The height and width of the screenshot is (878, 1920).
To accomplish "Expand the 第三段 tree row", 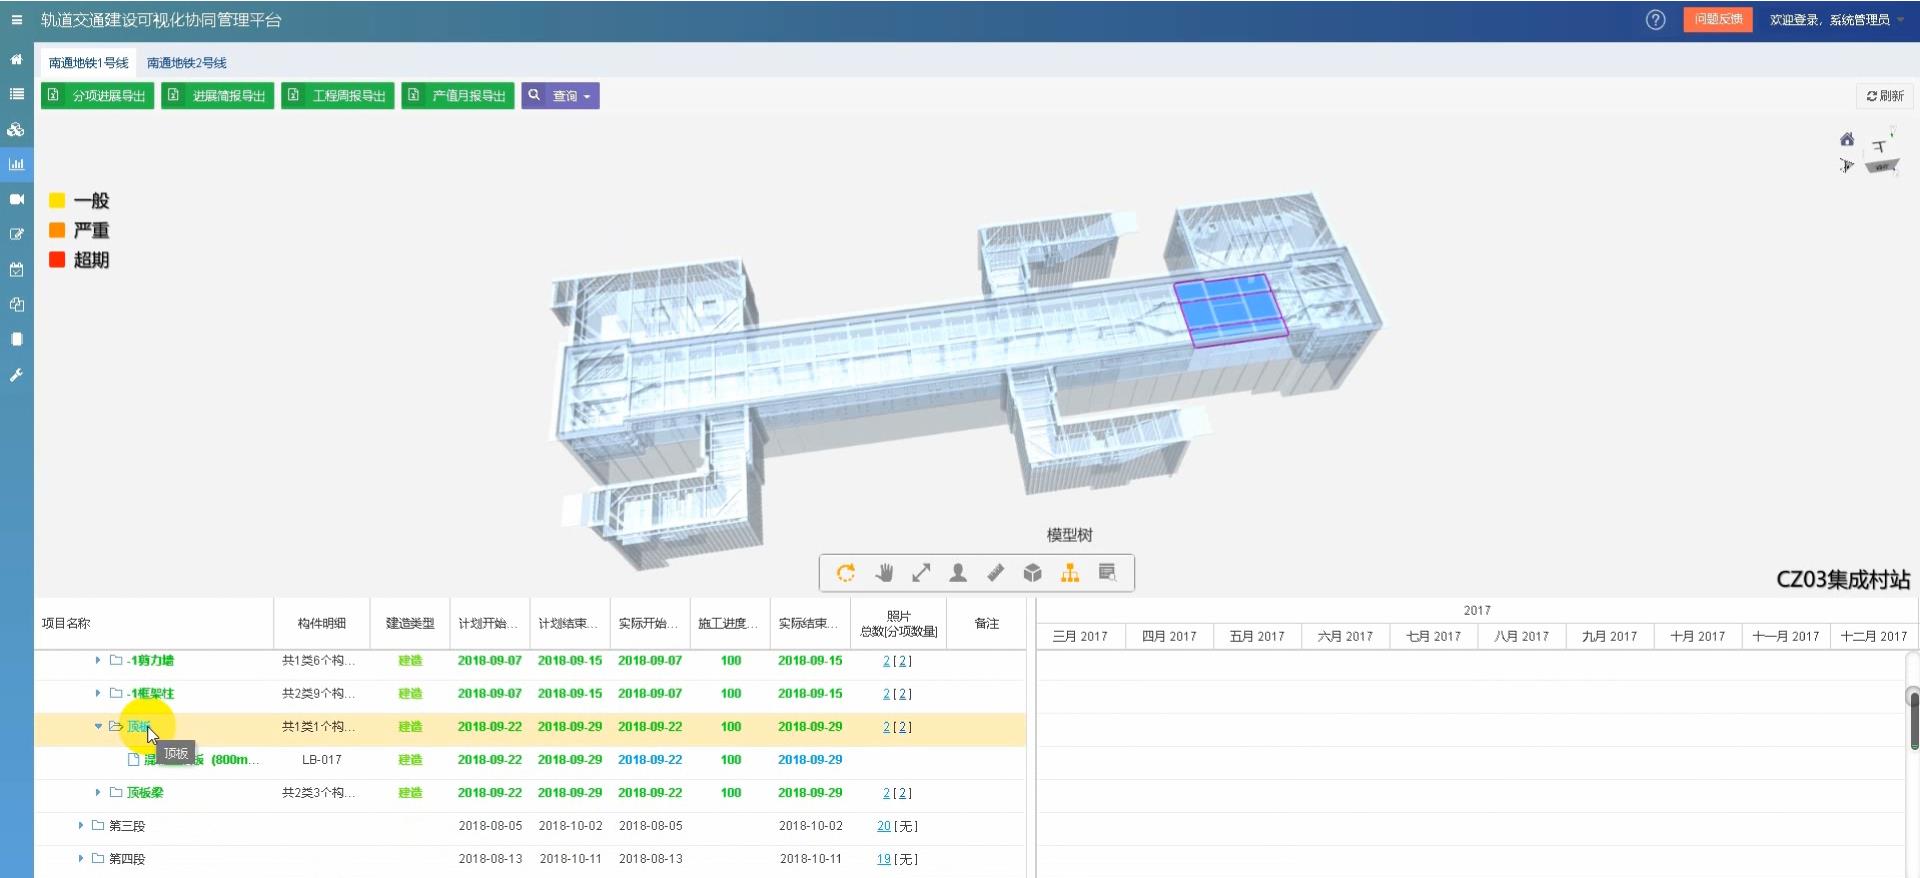I will click(81, 826).
